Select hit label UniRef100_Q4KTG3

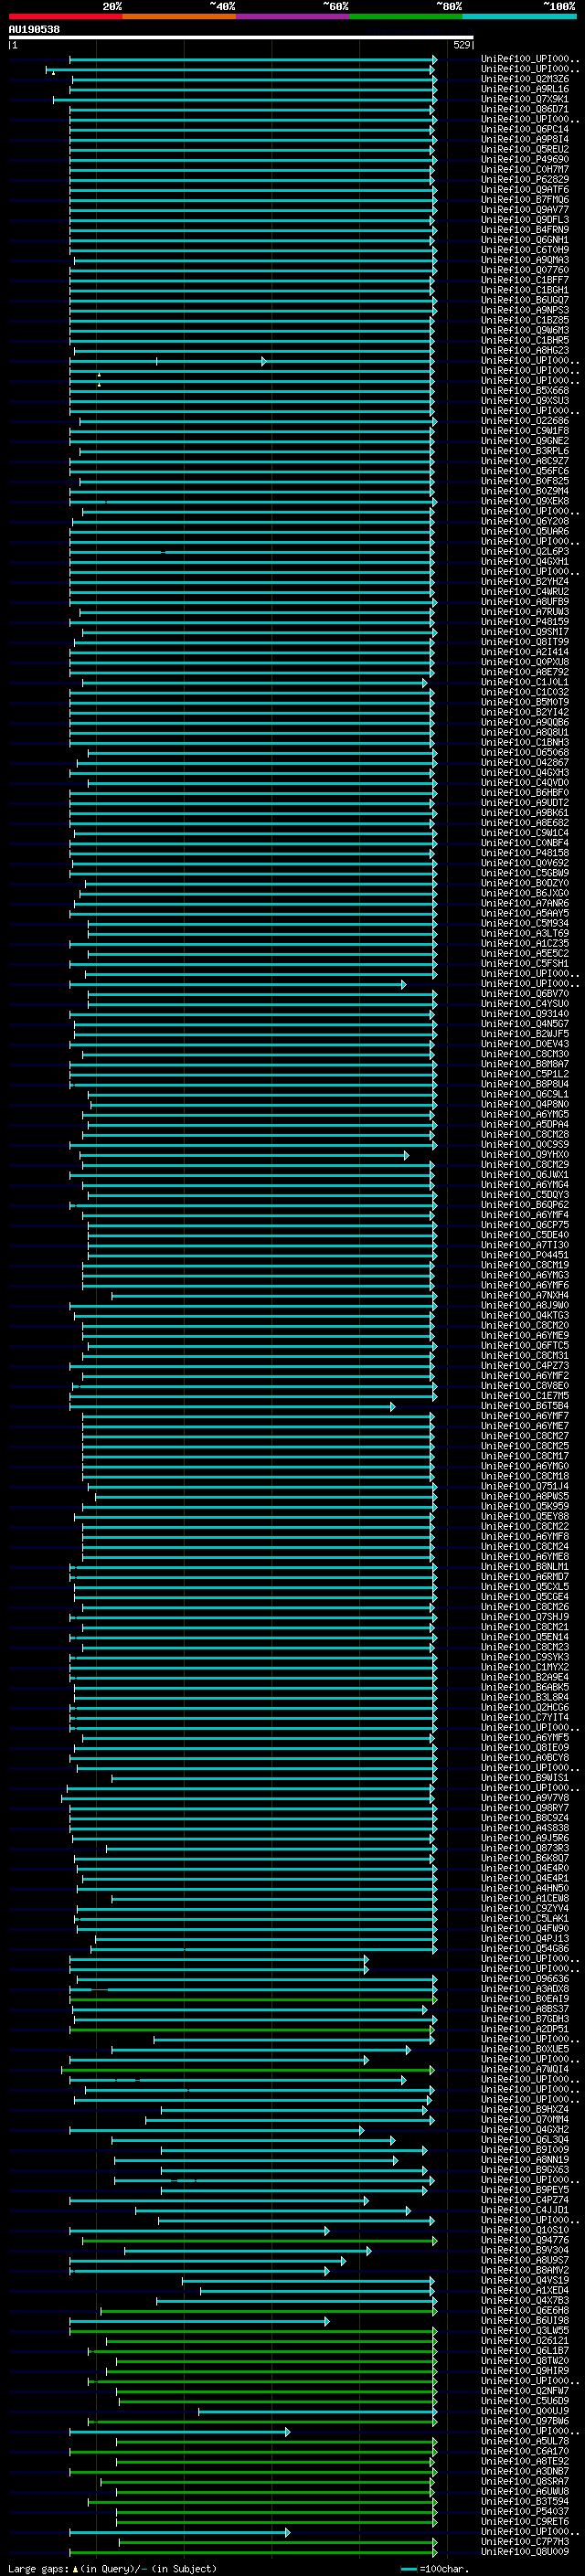coord(525,1315)
